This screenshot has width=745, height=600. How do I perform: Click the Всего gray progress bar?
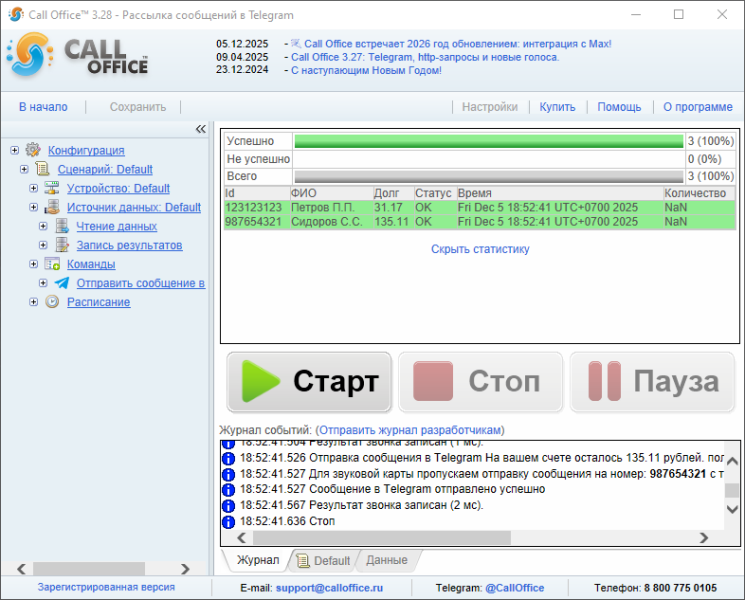coord(489,176)
